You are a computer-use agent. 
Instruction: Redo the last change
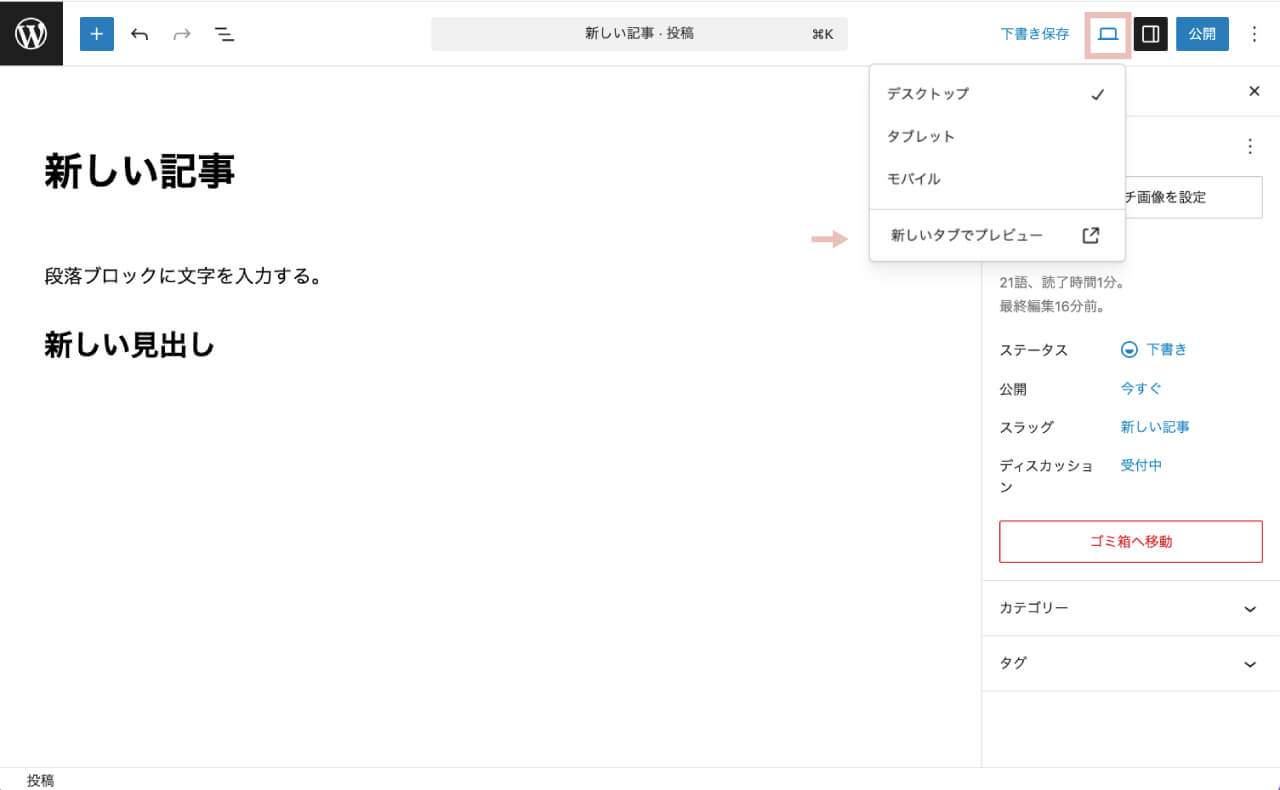(181, 33)
